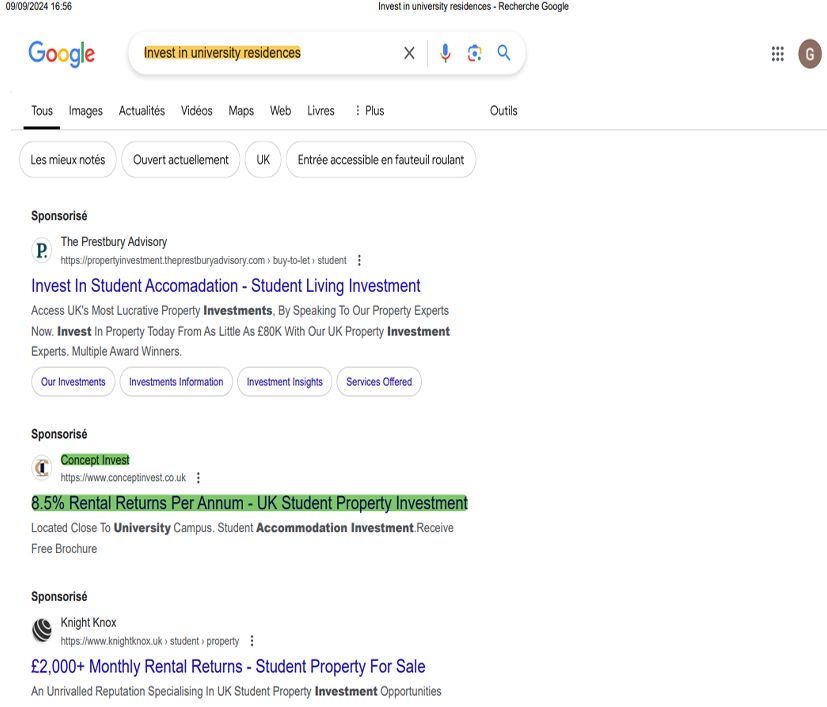Open the Our Investments sitelink

tap(73, 381)
